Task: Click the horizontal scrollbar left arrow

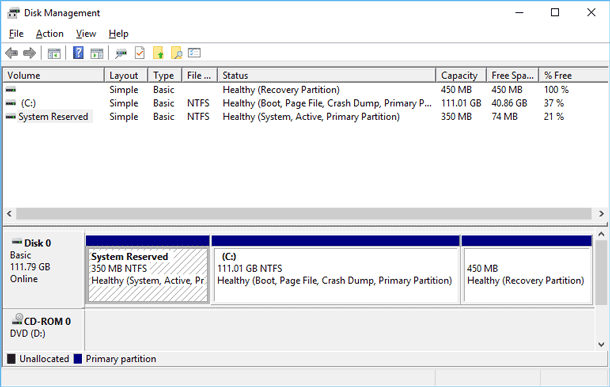Action: click(x=9, y=214)
